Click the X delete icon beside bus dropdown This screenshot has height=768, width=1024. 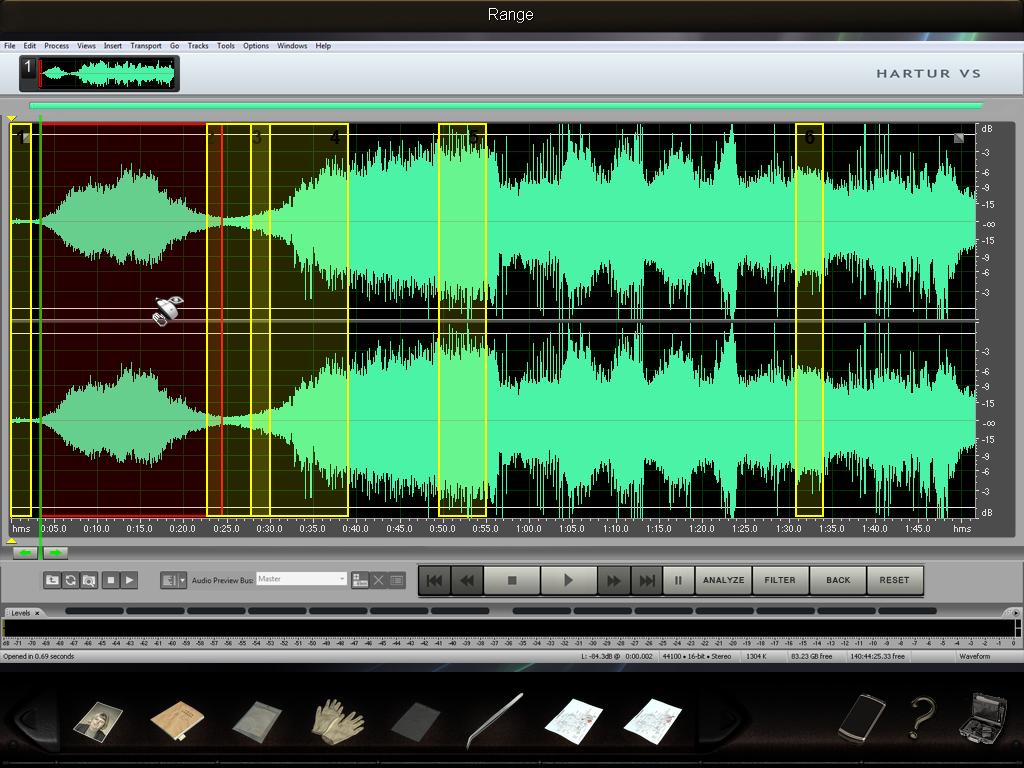379,580
